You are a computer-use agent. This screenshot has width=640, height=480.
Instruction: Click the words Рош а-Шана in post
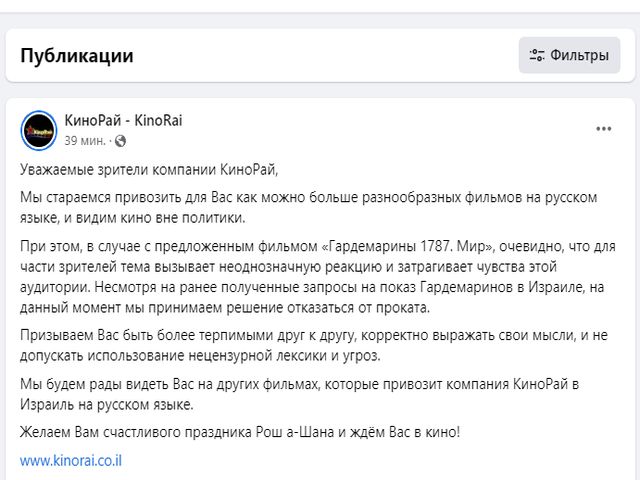pos(295,432)
